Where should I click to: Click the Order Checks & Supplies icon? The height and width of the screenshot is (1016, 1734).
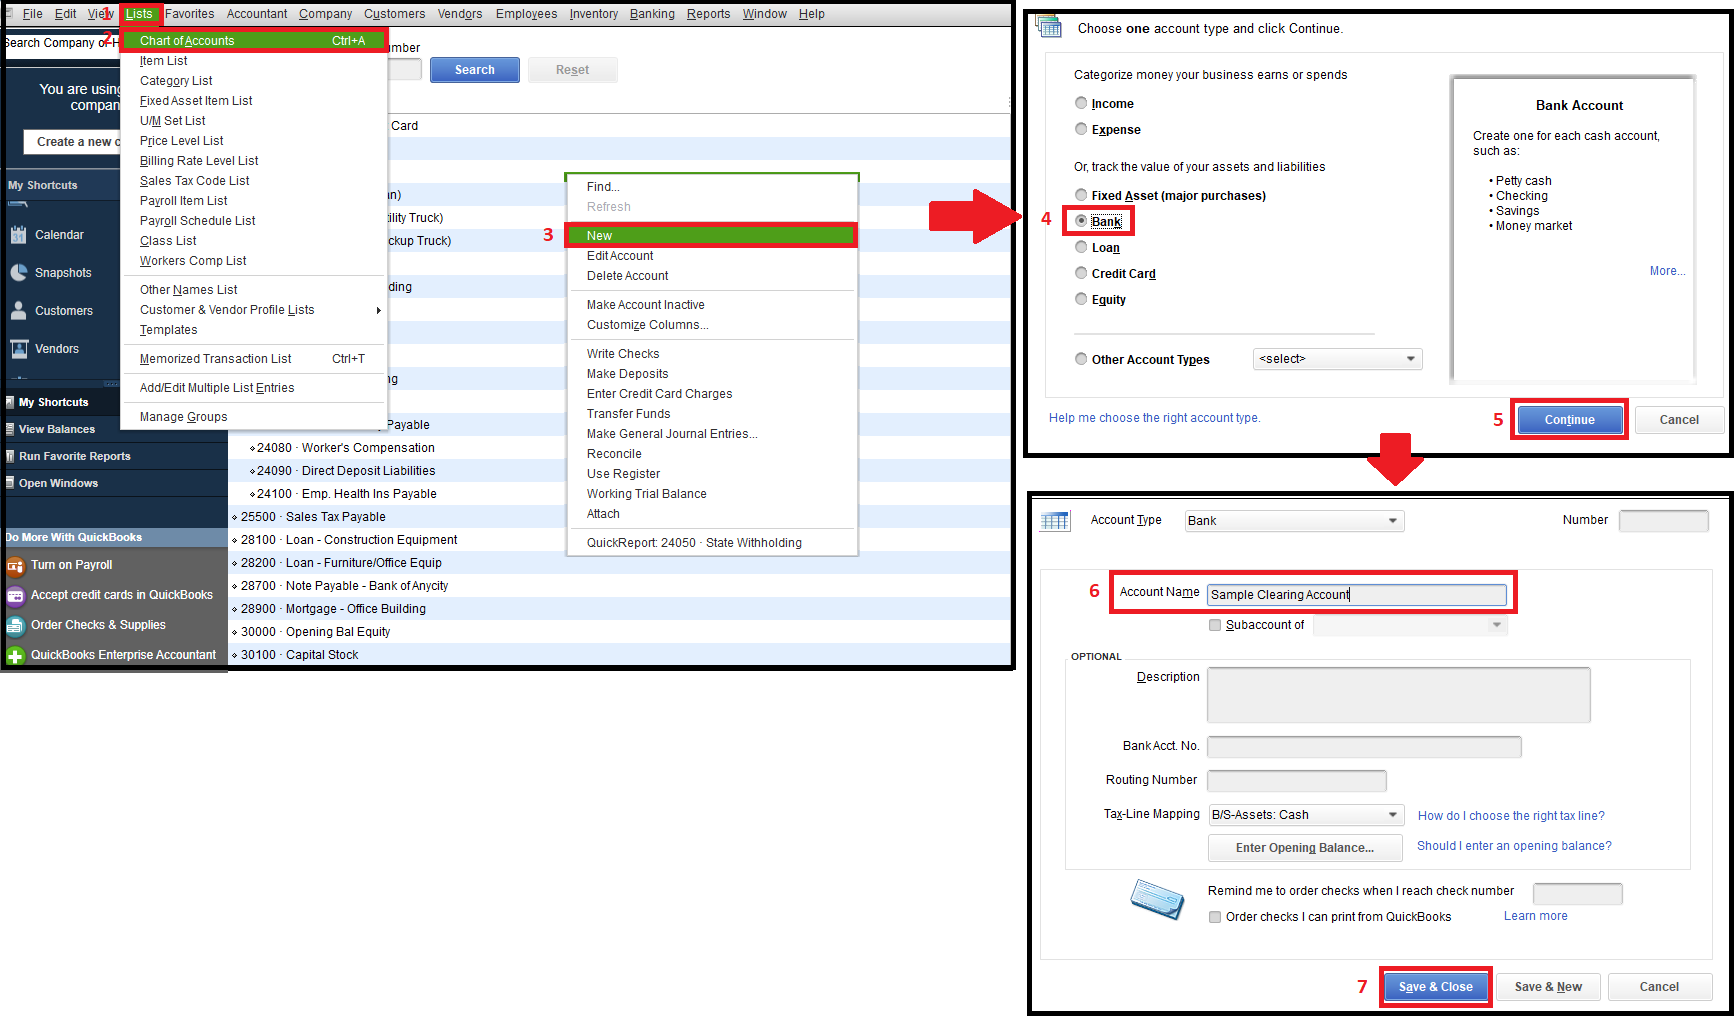point(16,624)
